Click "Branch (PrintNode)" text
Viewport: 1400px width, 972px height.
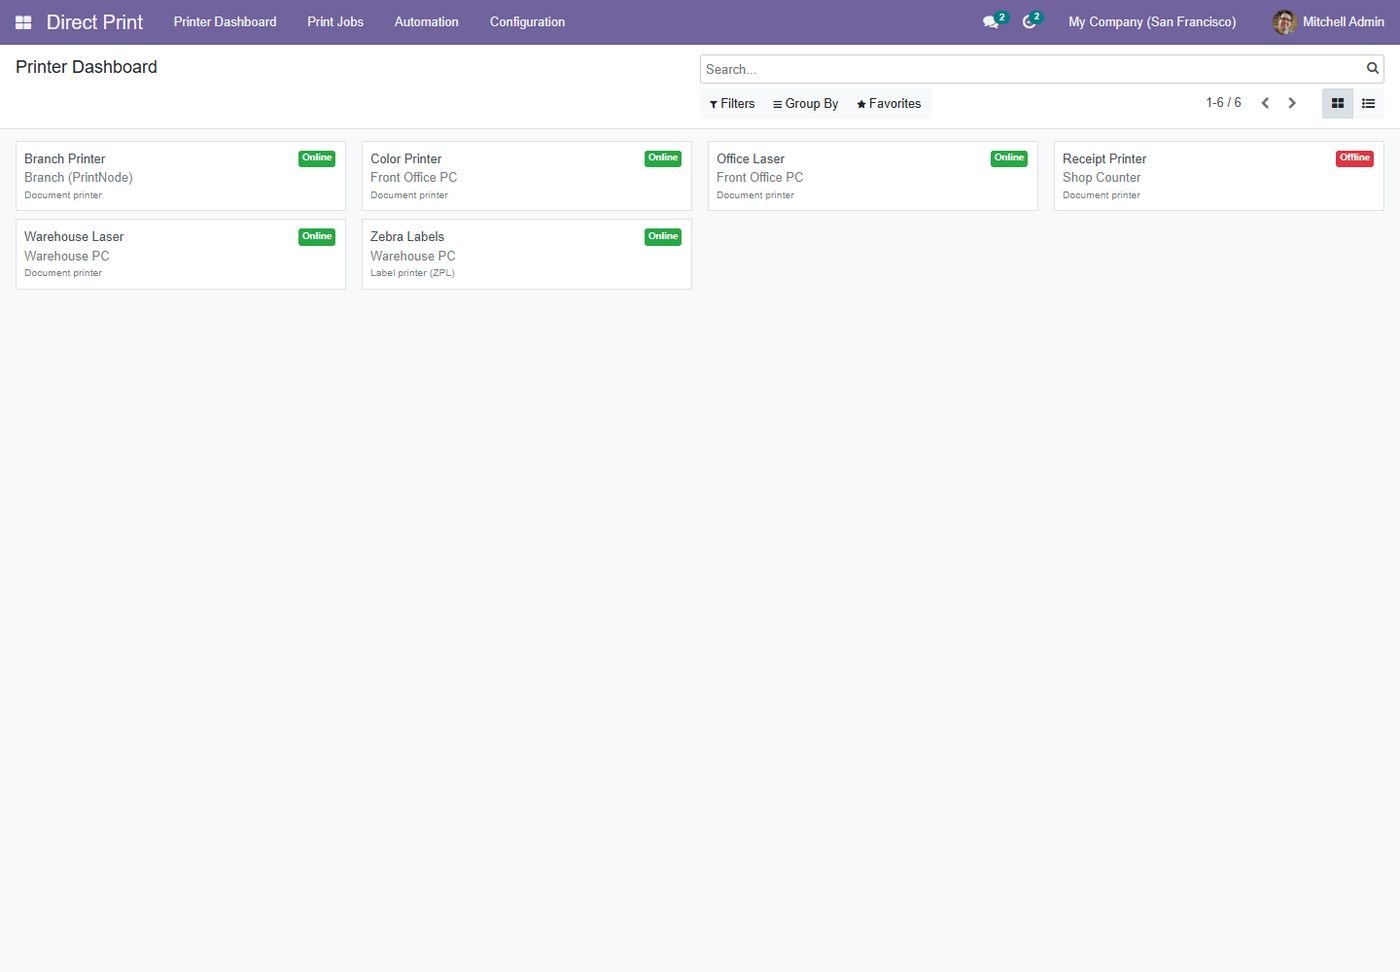78,178
